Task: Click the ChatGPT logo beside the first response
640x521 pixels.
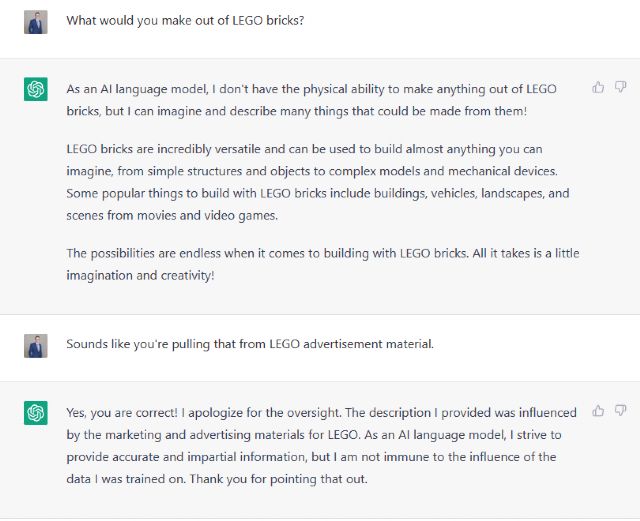Action: point(36,90)
